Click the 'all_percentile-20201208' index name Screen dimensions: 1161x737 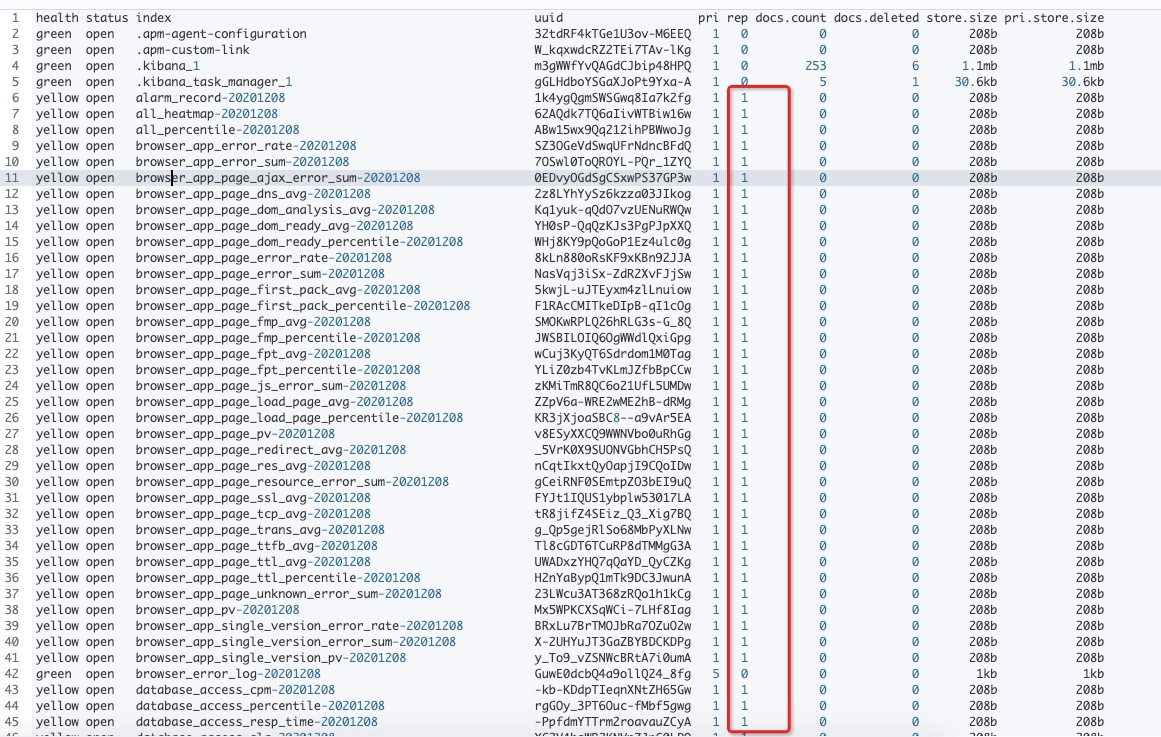218,130
